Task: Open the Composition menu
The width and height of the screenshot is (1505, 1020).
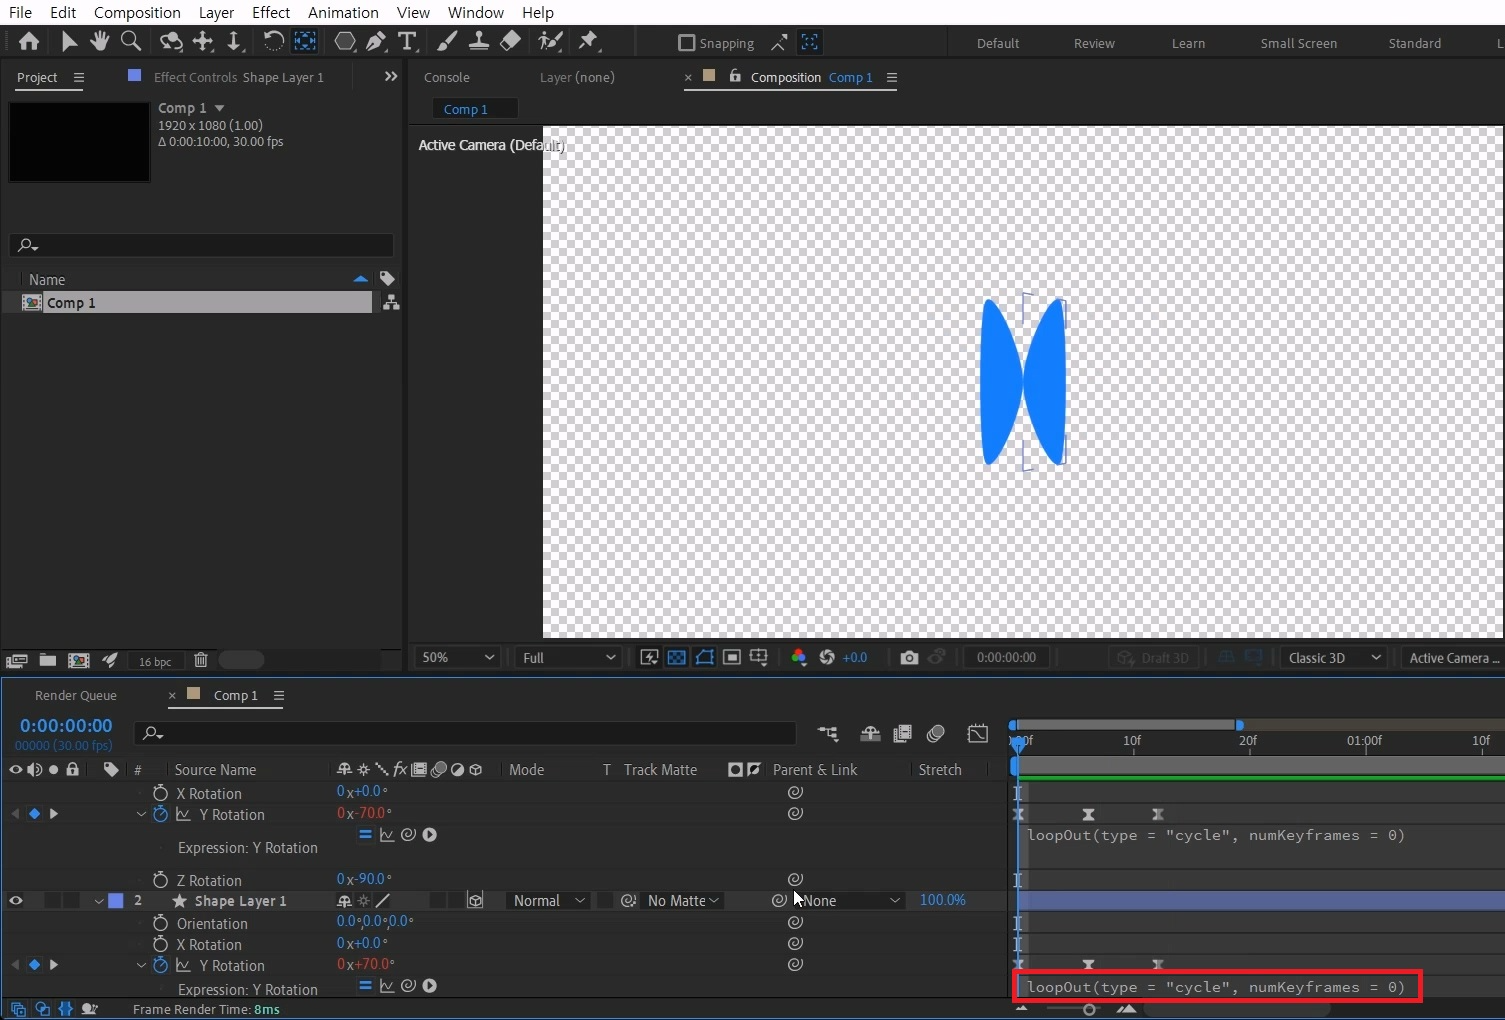Action: pos(137,12)
